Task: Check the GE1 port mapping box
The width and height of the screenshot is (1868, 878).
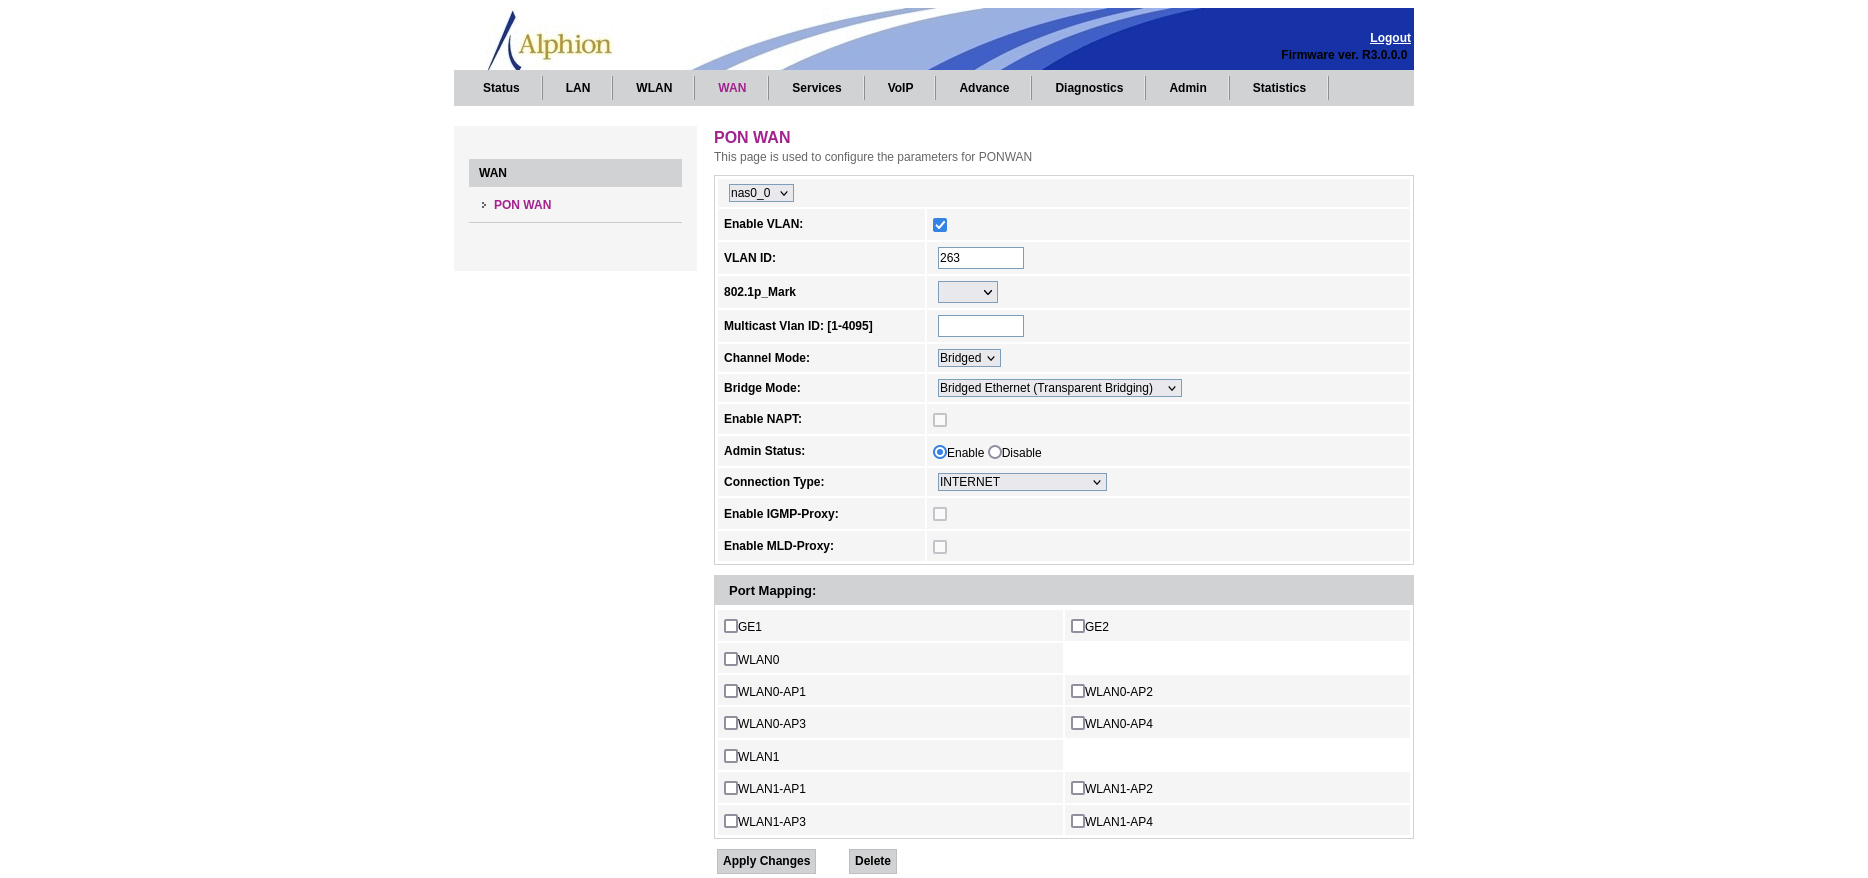Action: click(x=731, y=626)
